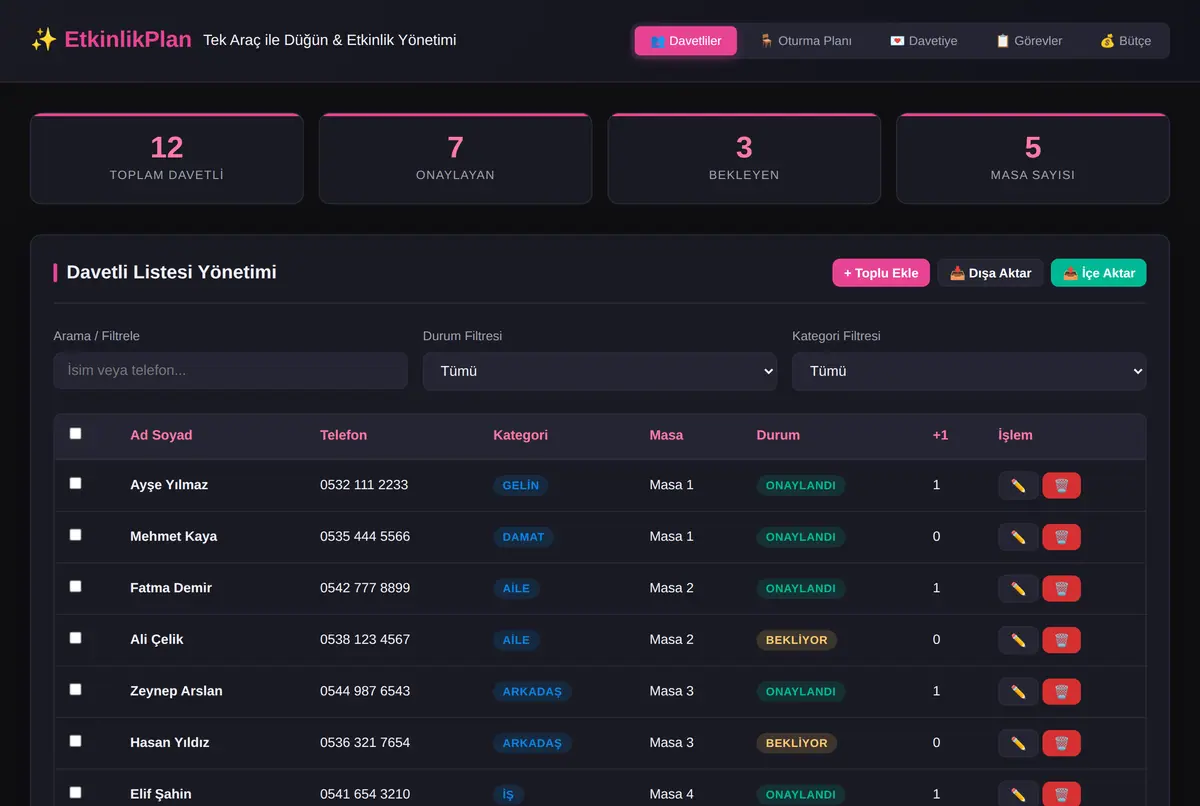
Task: Remove Hasan Yıldız using the trash icon
Action: pyautogui.click(x=1061, y=743)
